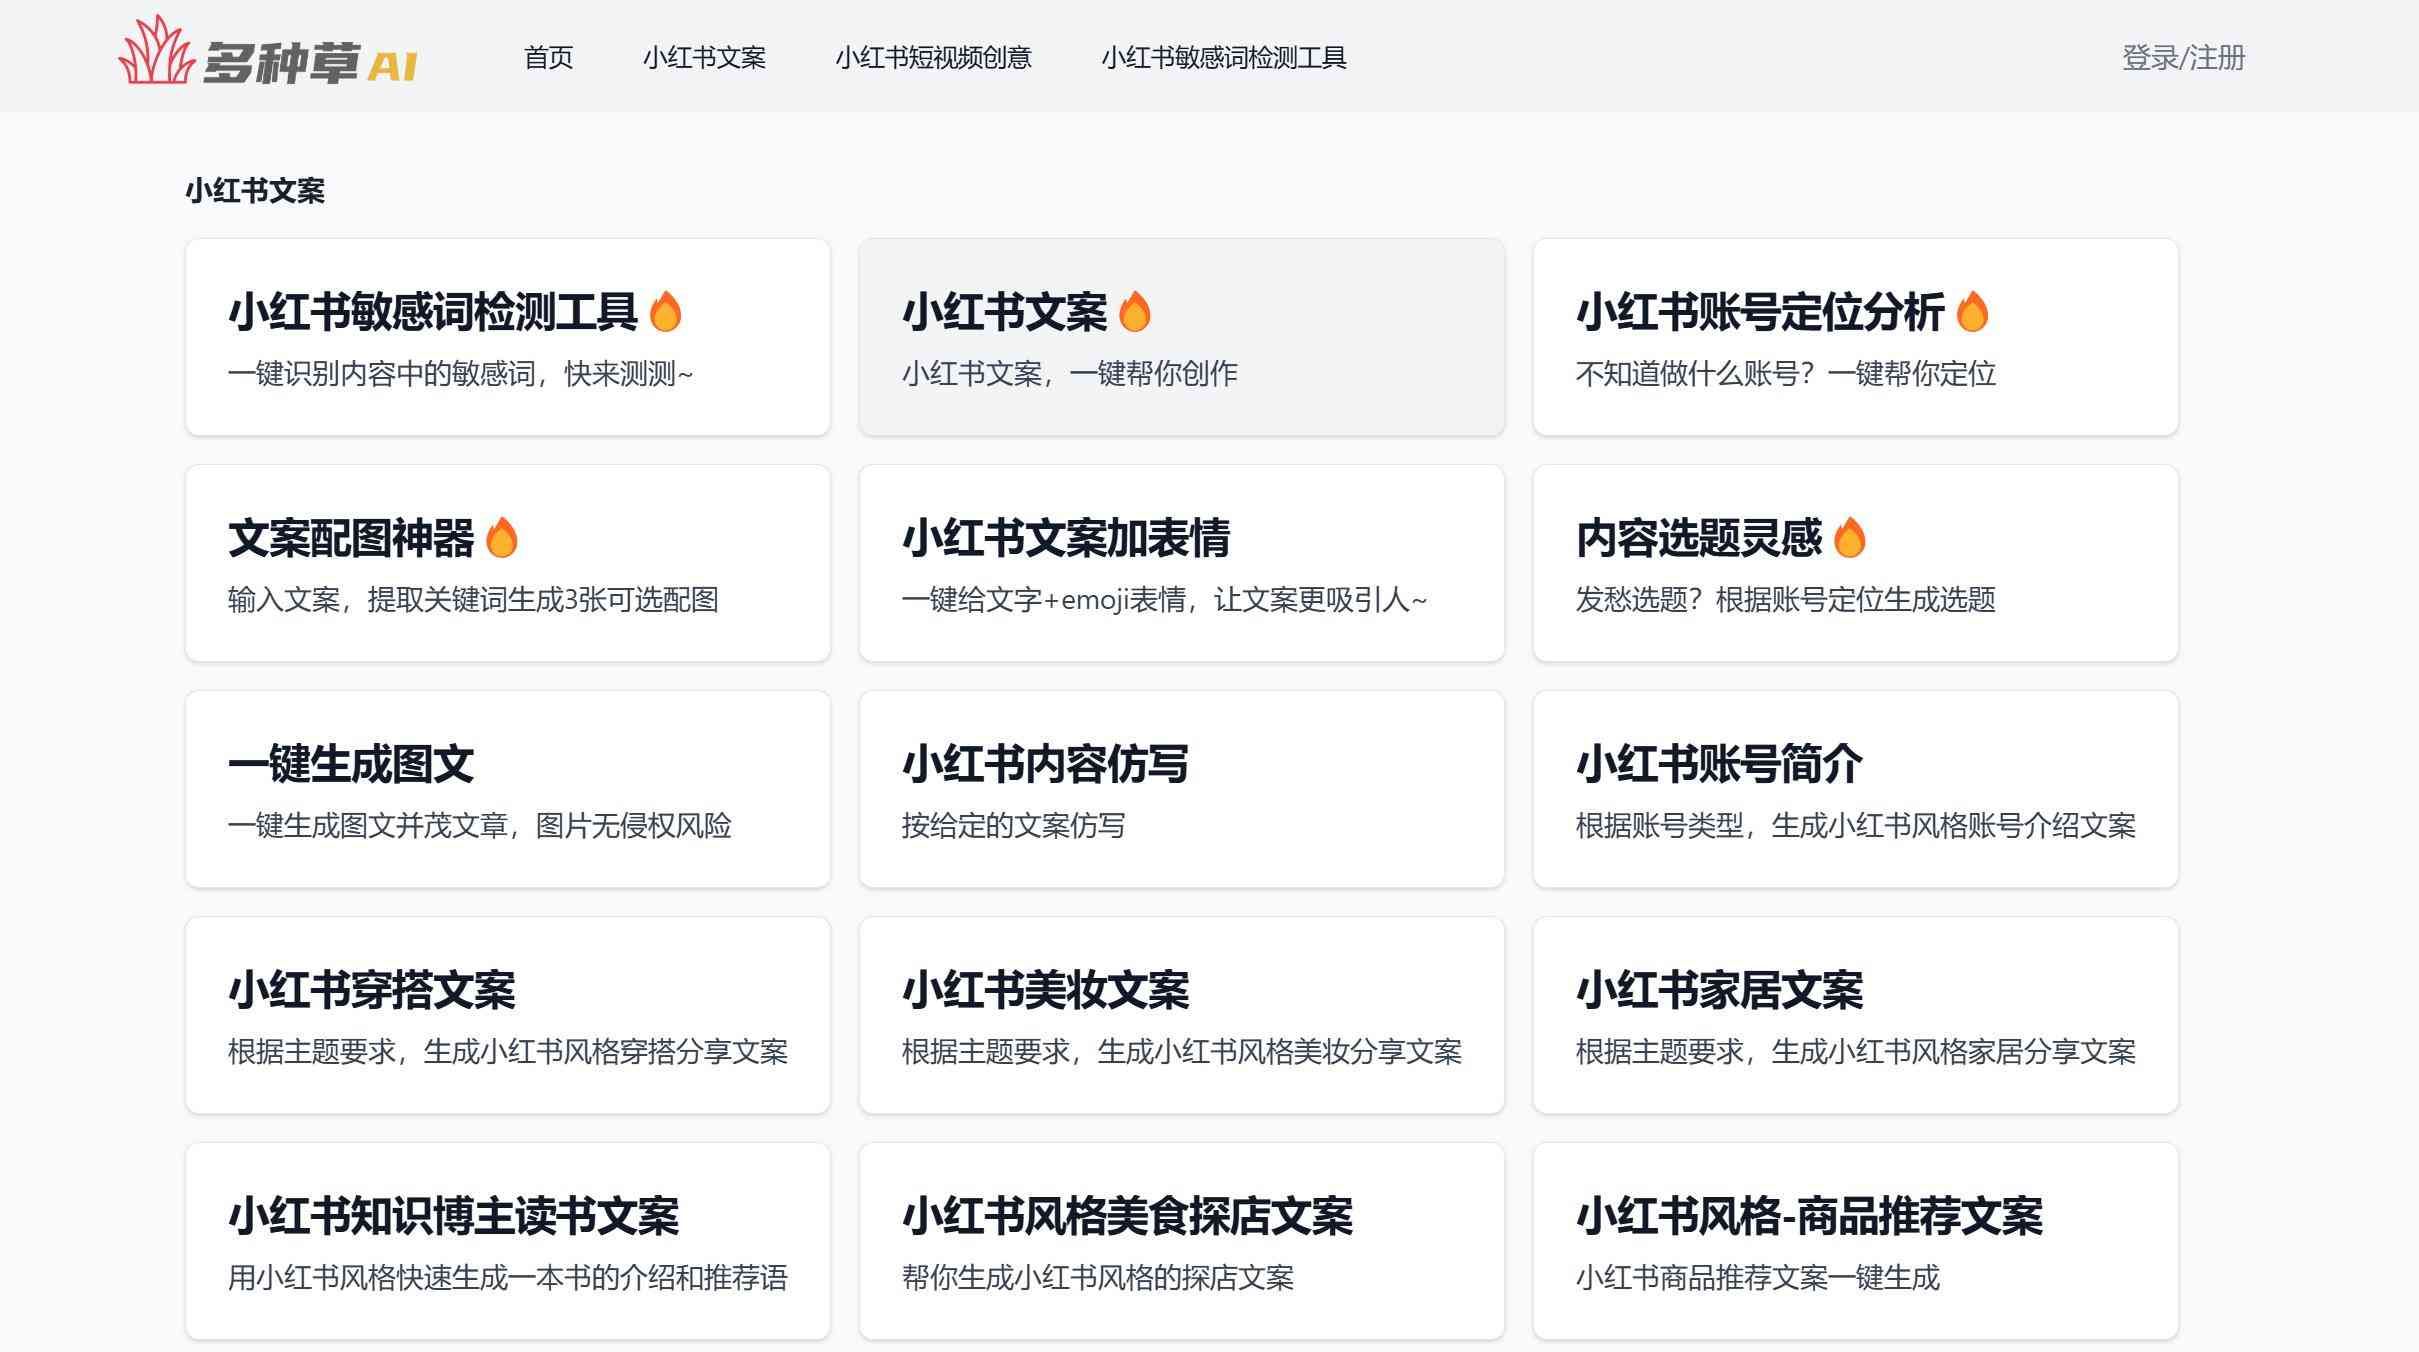
Task: Click flame icon beside 小红书账号定位分析
Action: point(1972,312)
